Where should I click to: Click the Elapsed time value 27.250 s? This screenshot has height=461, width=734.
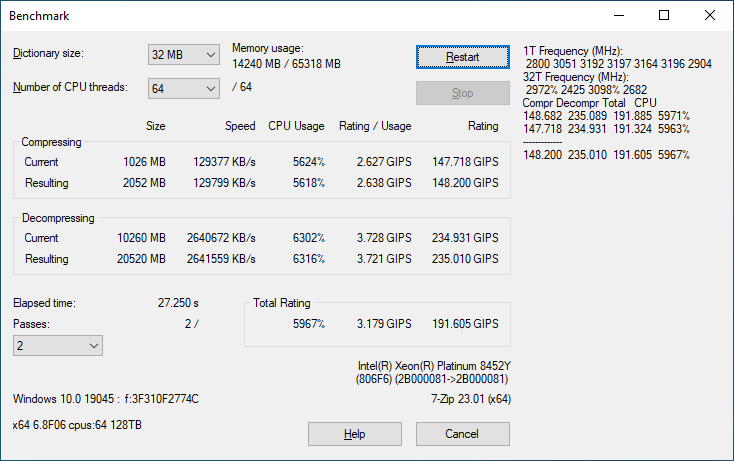(x=178, y=302)
